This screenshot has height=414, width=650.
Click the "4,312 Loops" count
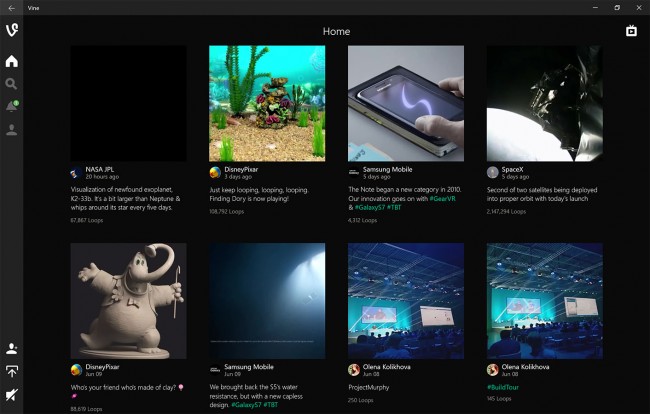point(362,220)
